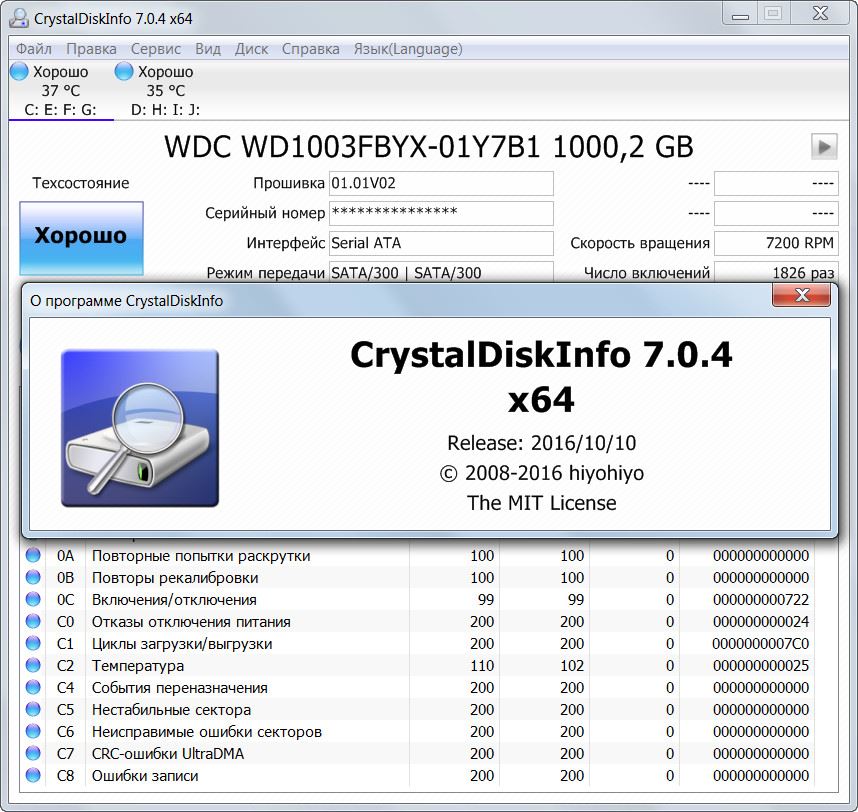
Task: Click the large Хорошо health status button
Action: (x=82, y=237)
